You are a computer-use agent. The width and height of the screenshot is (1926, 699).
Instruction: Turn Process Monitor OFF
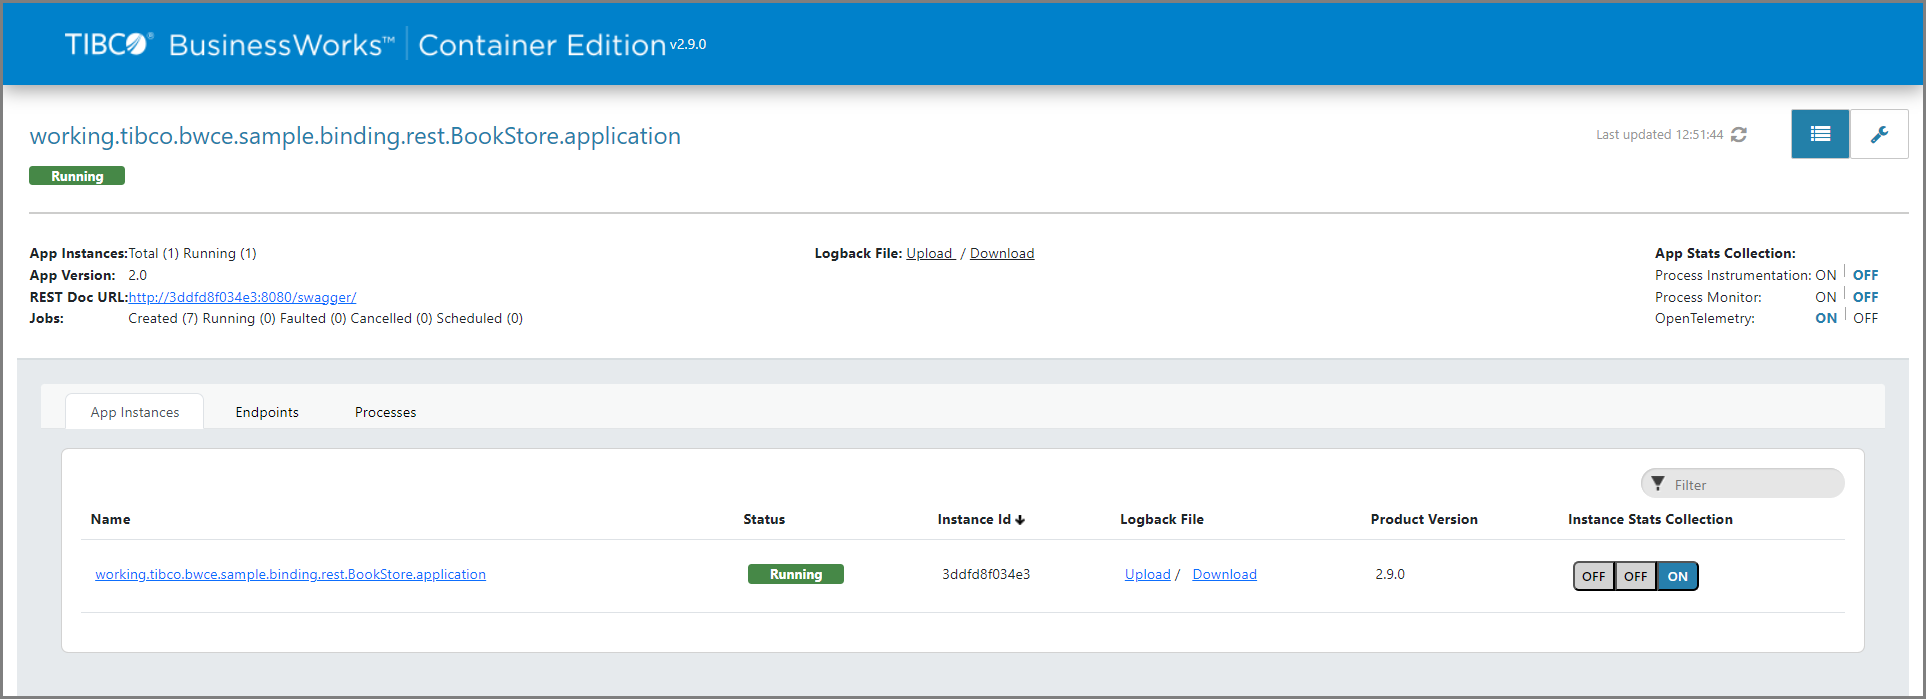pyautogui.click(x=1865, y=297)
